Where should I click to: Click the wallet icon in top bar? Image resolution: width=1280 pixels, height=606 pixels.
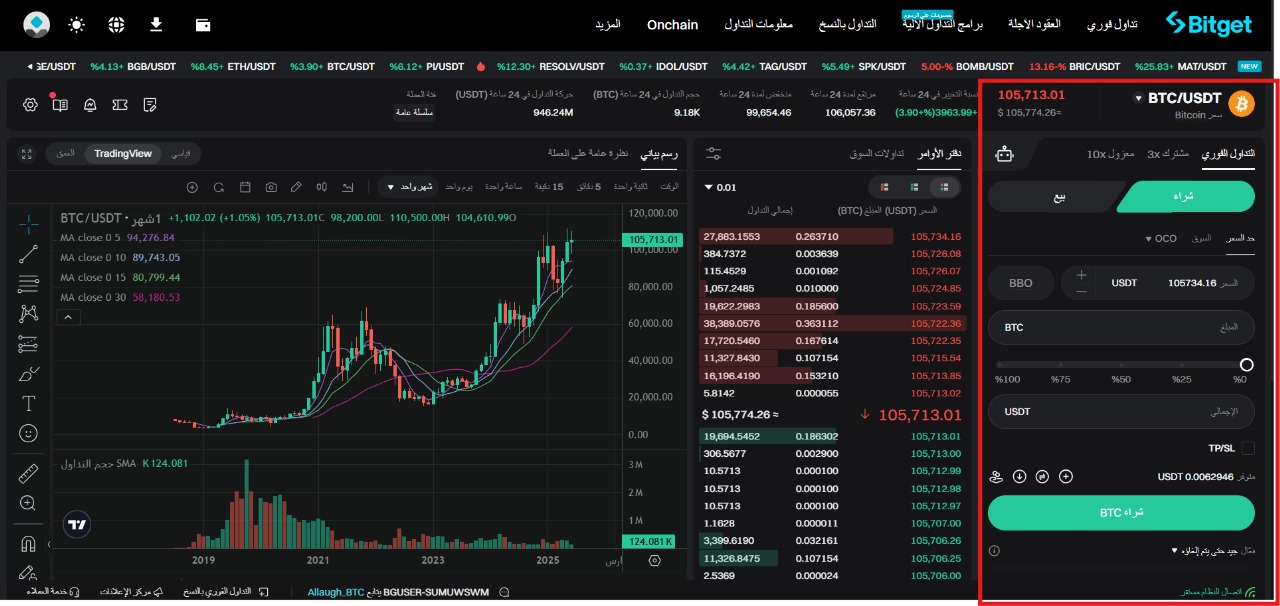click(x=203, y=24)
